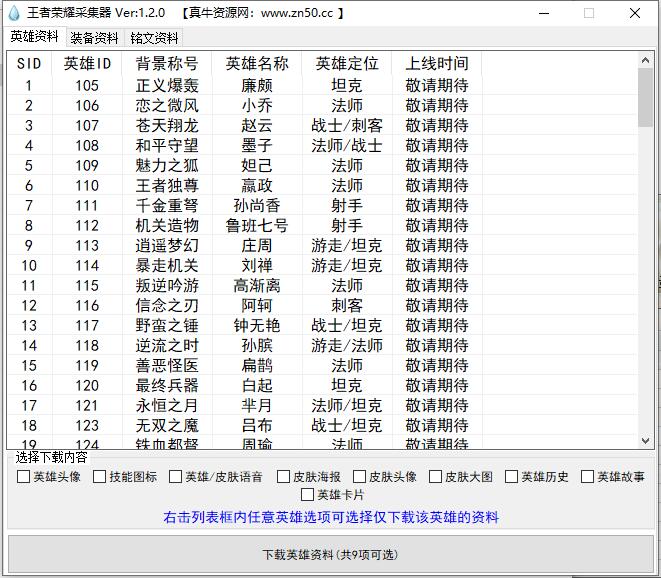Viewport: 661px width, 578px height.
Task: Click the hero name 吕布
Action: pos(257,425)
